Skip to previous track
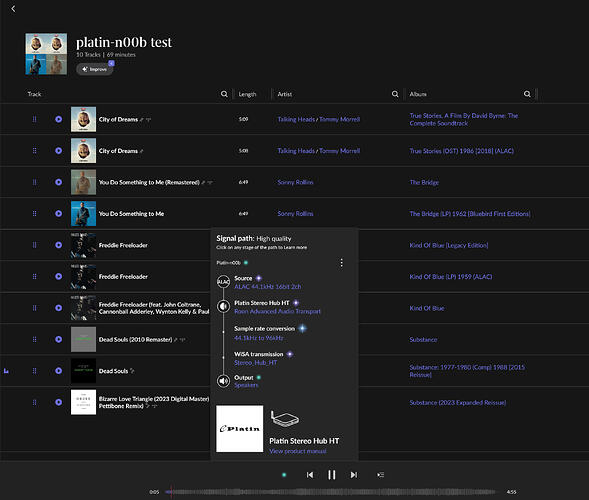This screenshot has height=500, width=589. tap(310, 475)
